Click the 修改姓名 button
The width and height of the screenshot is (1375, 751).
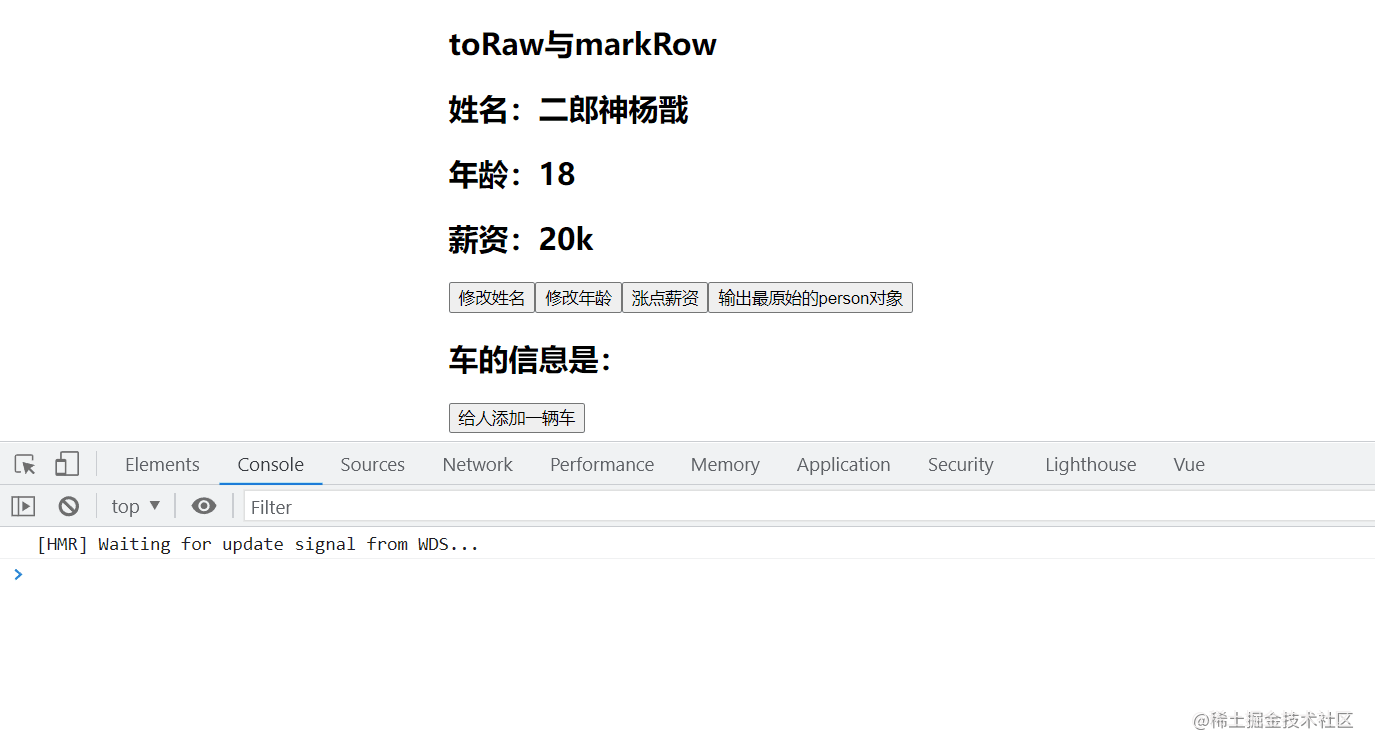492,297
